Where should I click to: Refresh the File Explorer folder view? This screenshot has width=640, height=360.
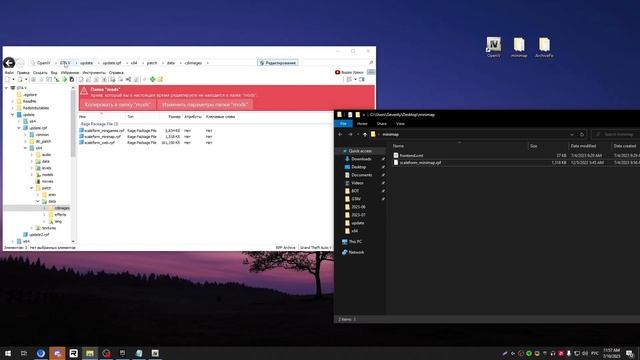(582, 134)
